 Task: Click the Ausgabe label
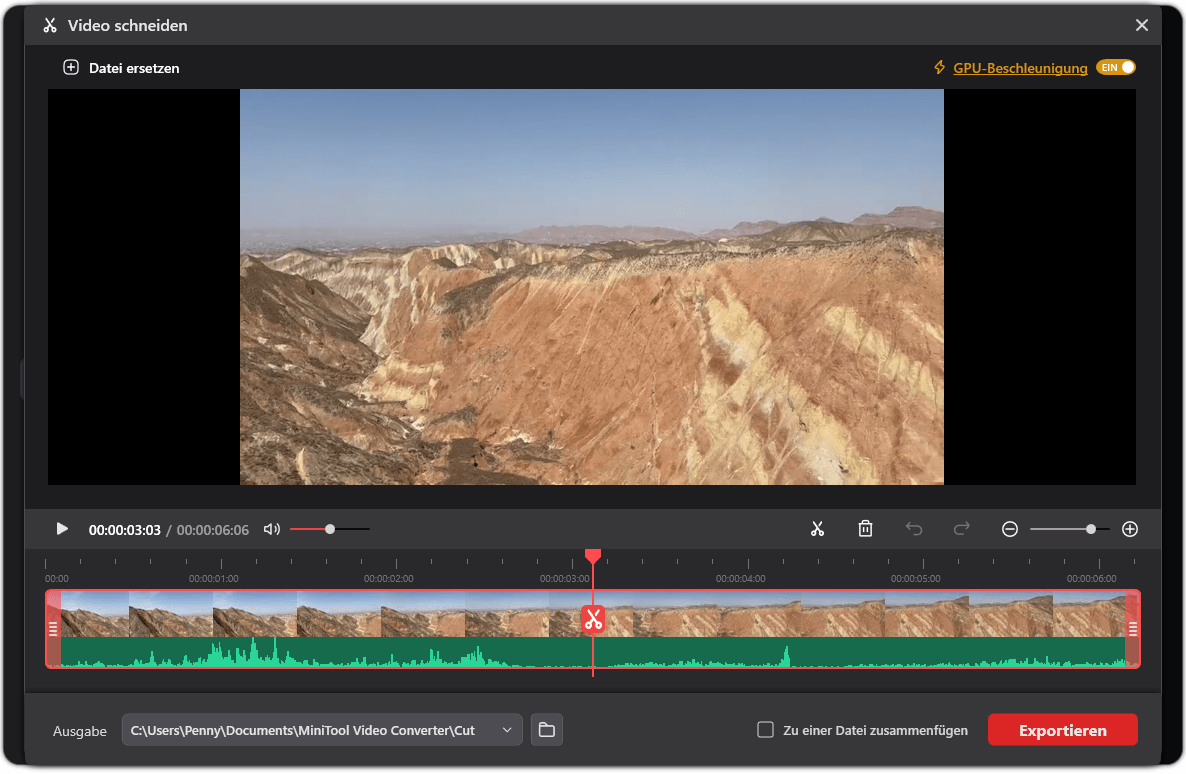point(79,731)
